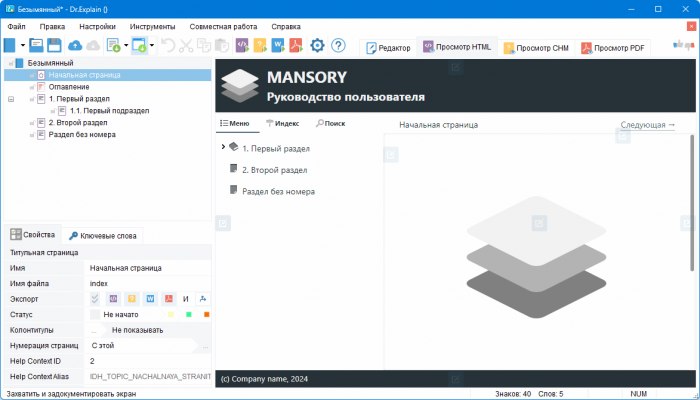Select the orange status swatch
Screen dimensions: 700x400
[206, 315]
